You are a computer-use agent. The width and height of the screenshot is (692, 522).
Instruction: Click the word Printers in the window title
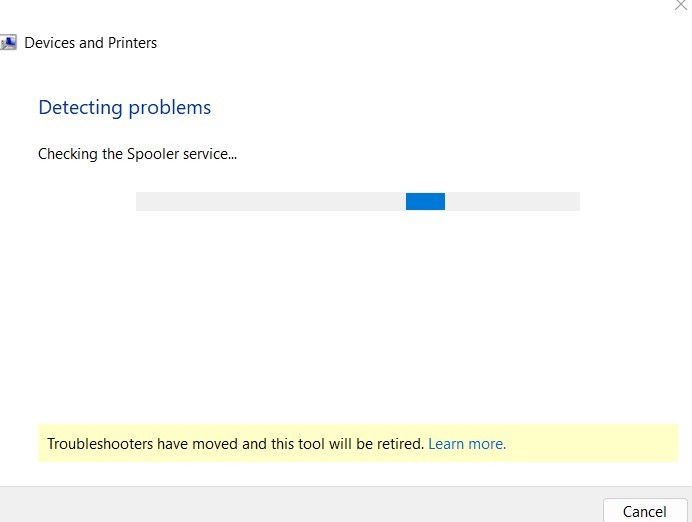point(132,43)
